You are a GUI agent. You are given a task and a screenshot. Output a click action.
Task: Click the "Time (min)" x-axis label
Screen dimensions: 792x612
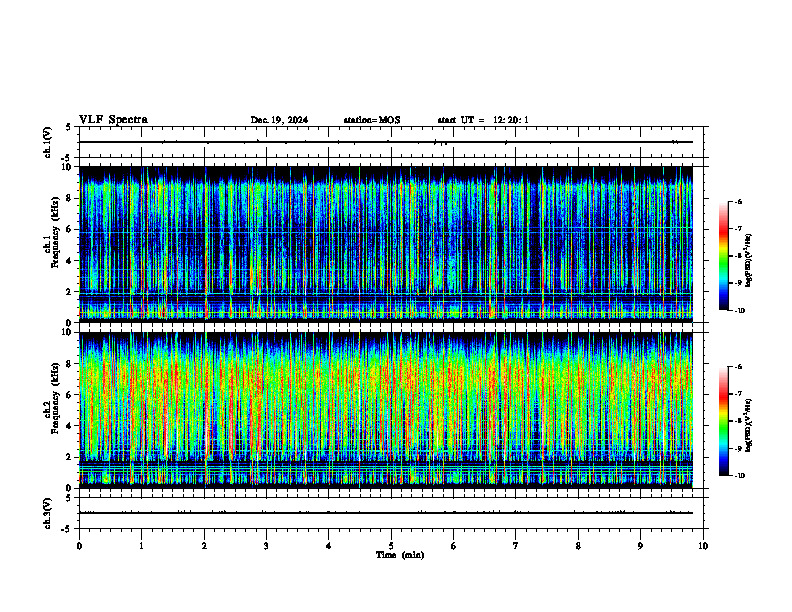[x=400, y=555]
